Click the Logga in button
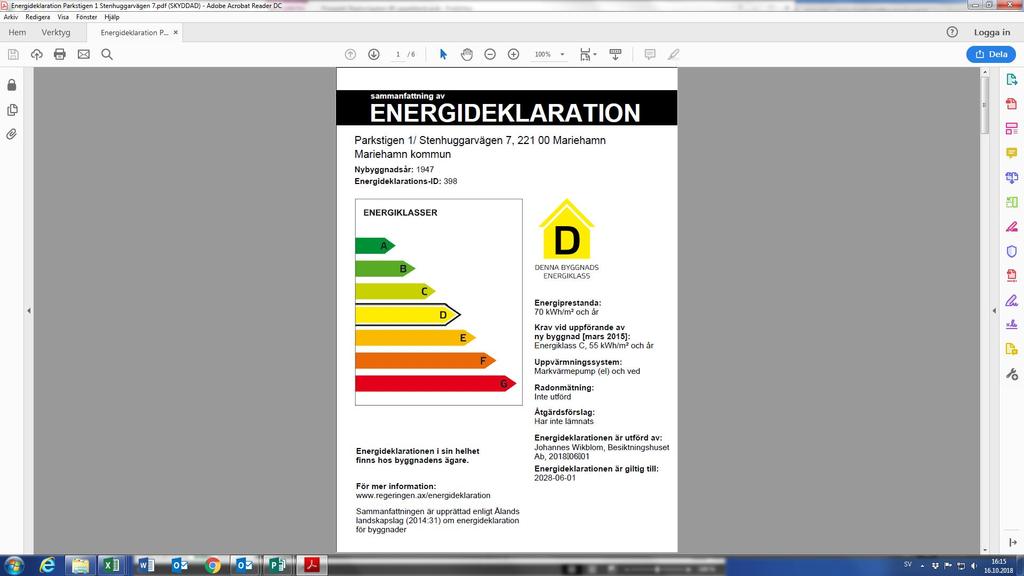The image size is (1024, 576). (x=991, y=32)
